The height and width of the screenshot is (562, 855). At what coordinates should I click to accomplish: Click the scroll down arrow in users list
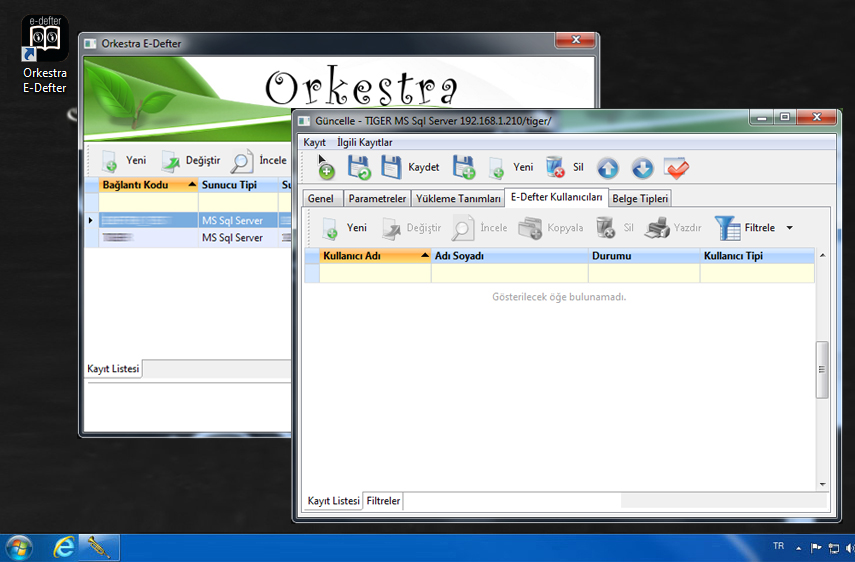pos(822,484)
